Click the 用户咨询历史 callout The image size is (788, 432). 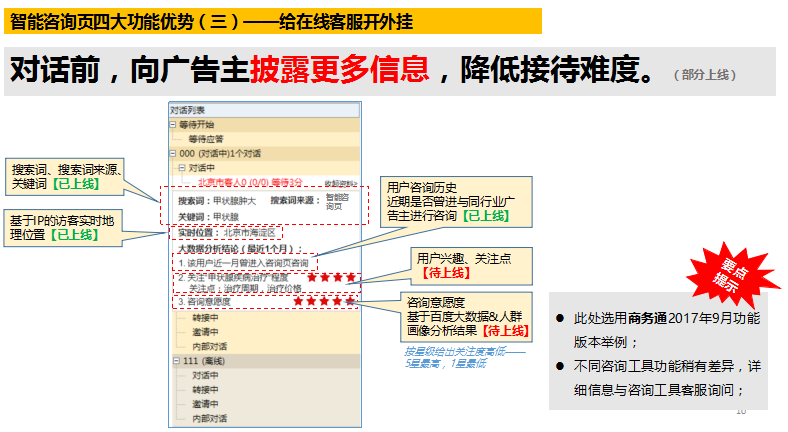click(456, 202)
